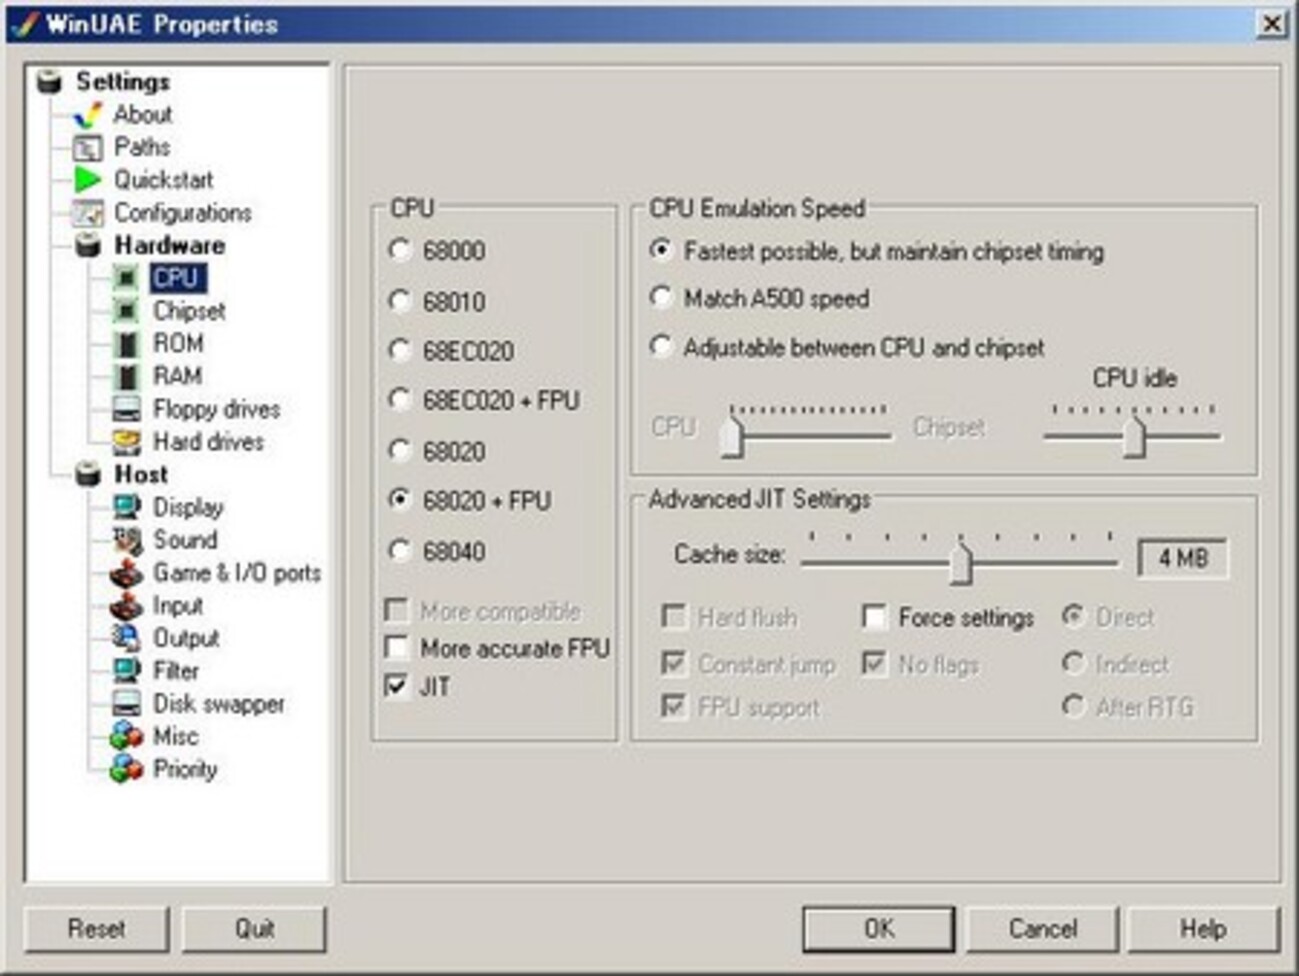Click the Hard drives icon
The width and height of the screenshot is (1299, 976).
pos(126,442)
